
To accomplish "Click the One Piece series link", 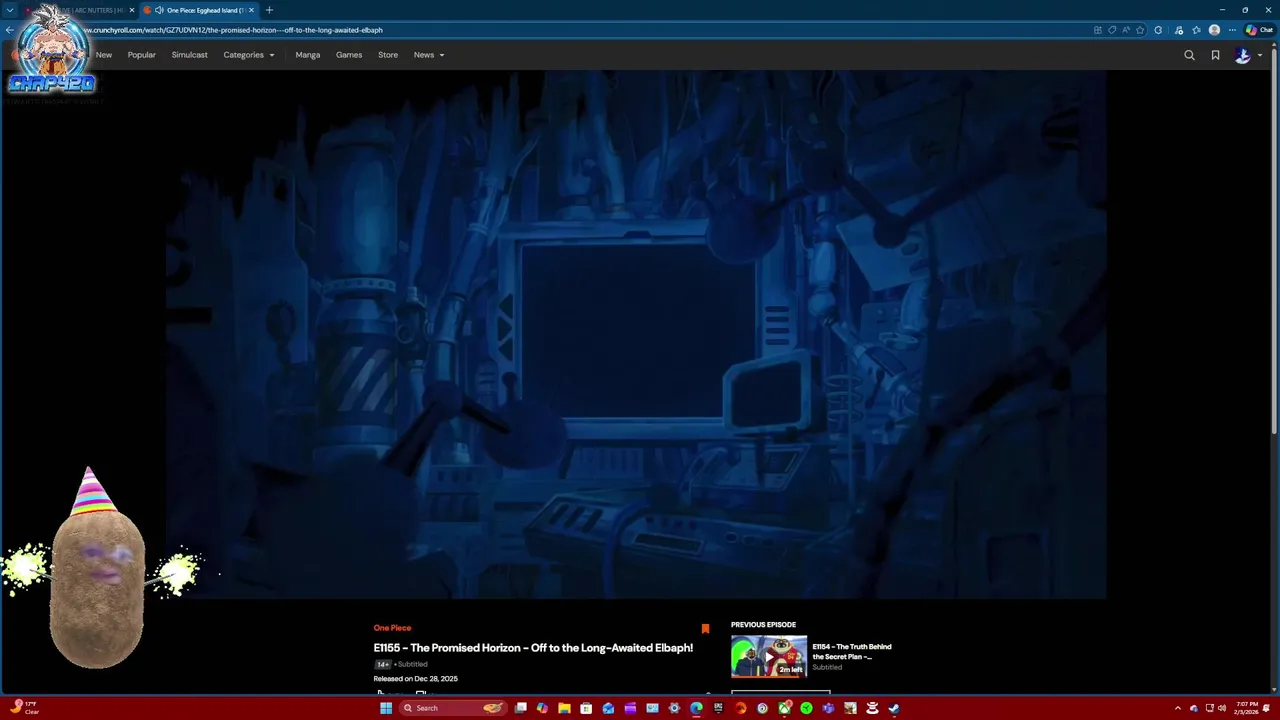I will pos(392,628).
